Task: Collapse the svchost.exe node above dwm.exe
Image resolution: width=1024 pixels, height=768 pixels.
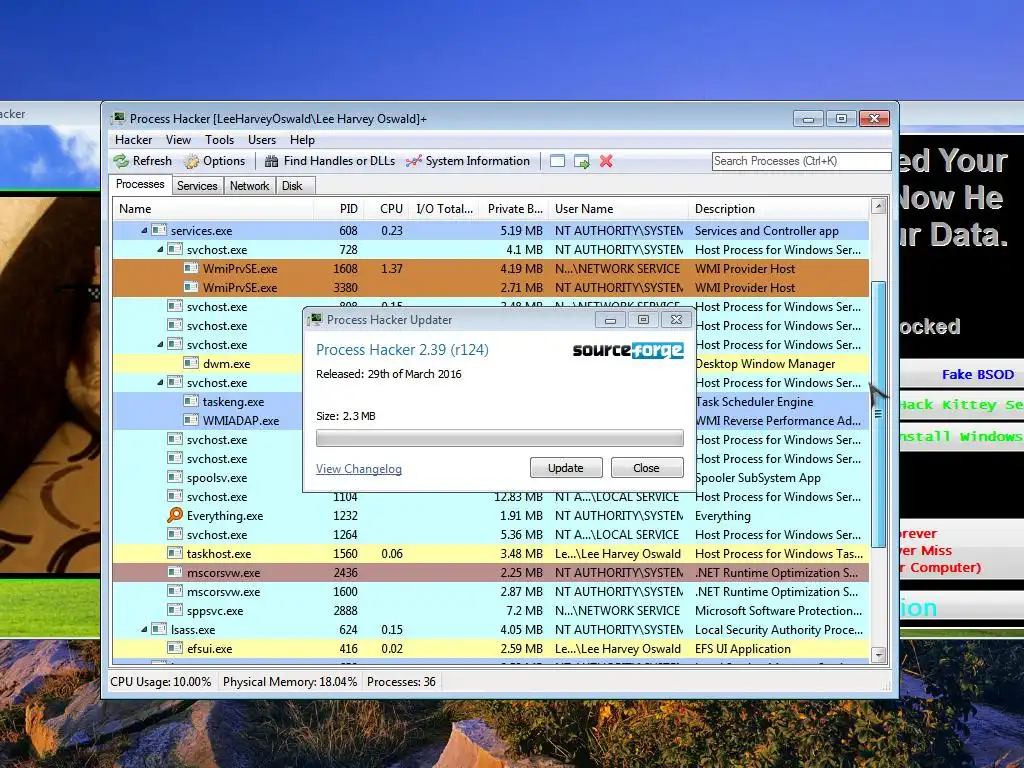Action: click(160, 344)
